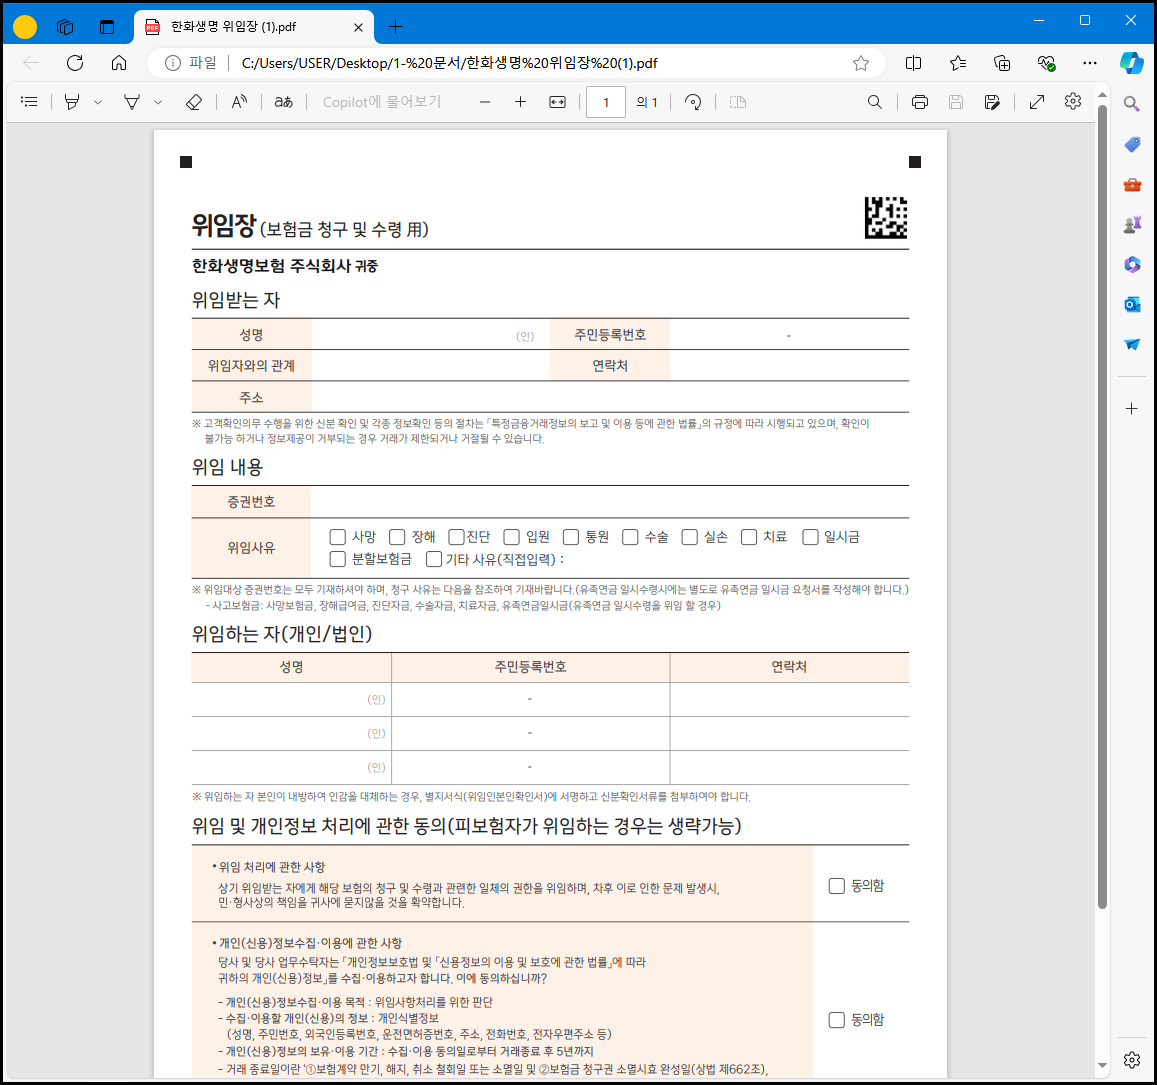1157x1085 pixels.
Task: Open a new browser tab
Action: click(x=396, y=27)
